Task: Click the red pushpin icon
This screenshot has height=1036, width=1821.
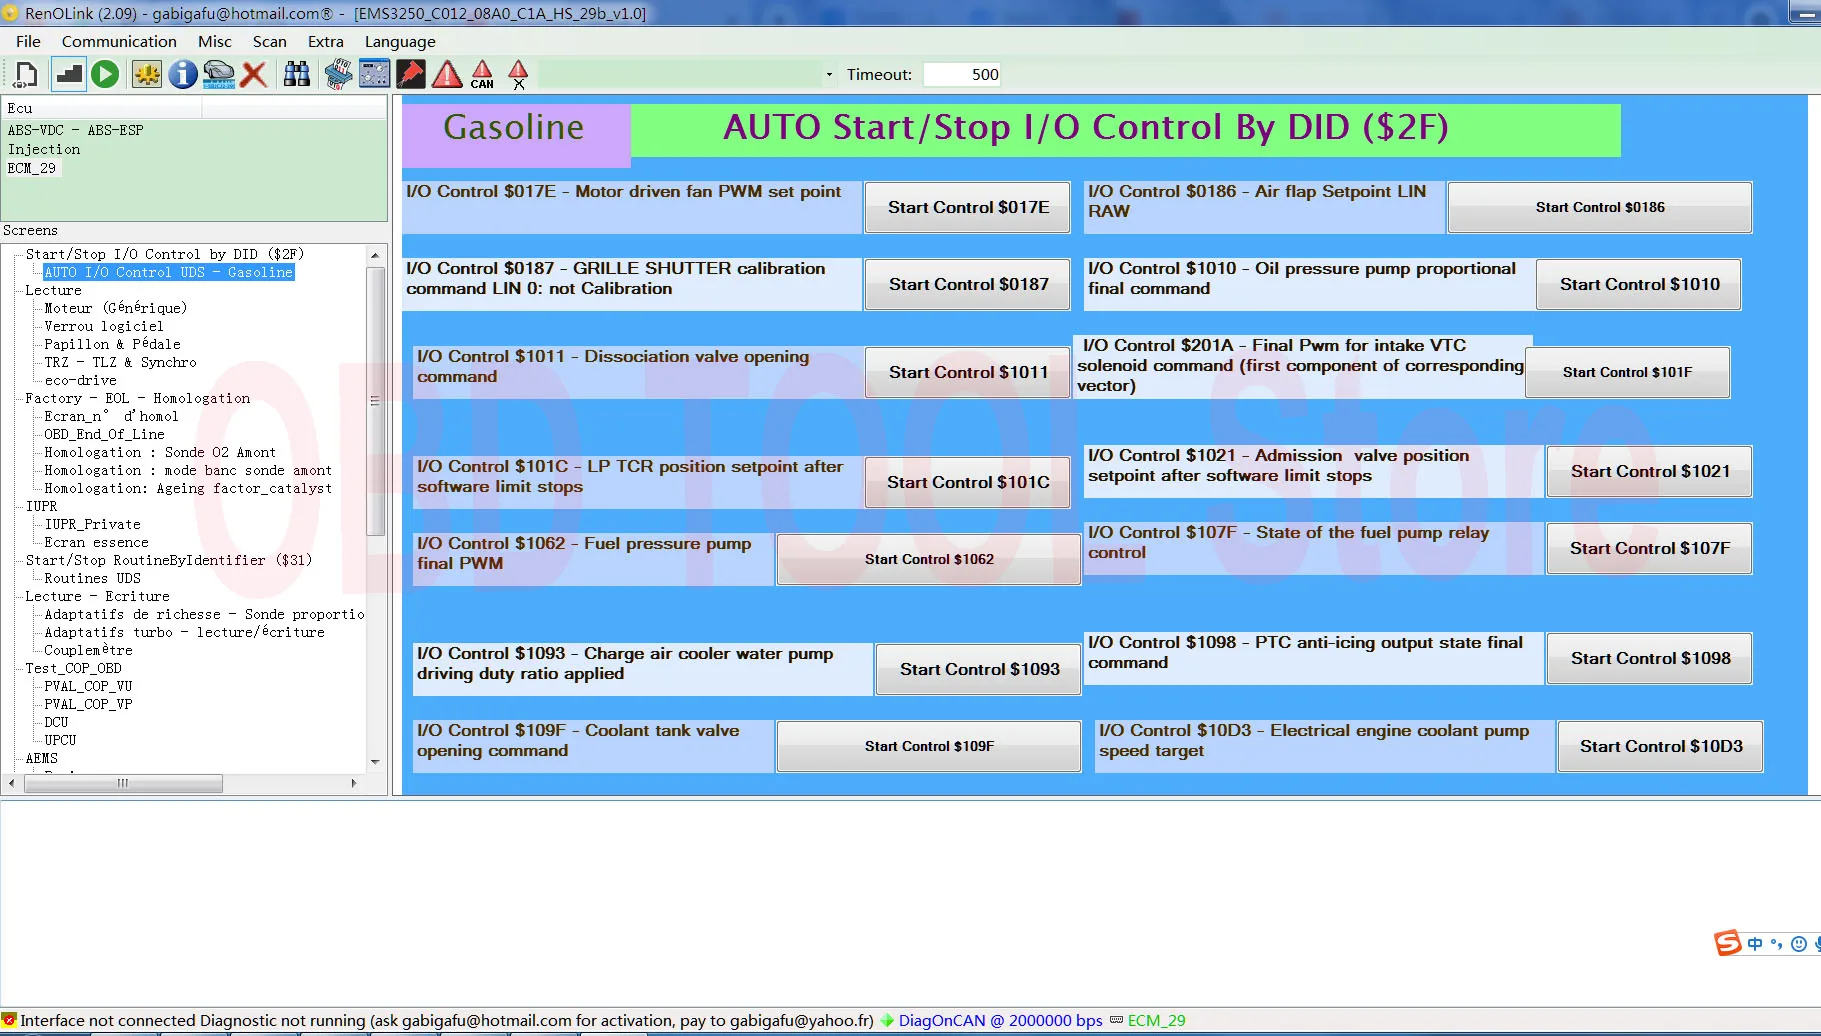Action: click(410, 74)
